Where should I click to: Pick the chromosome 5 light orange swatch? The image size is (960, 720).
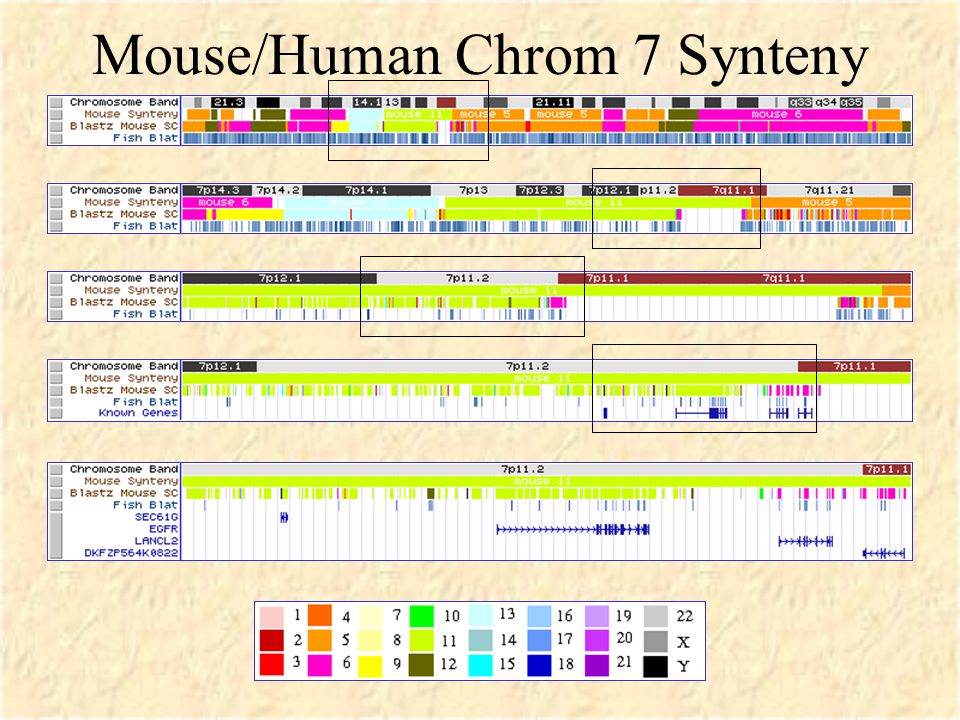point(319,640)
